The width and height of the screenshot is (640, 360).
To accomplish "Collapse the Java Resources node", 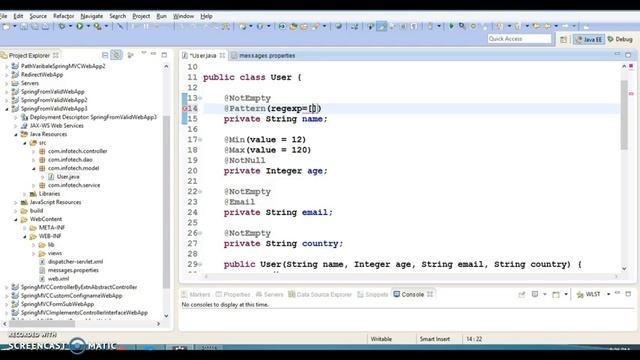I will (16, 134).
